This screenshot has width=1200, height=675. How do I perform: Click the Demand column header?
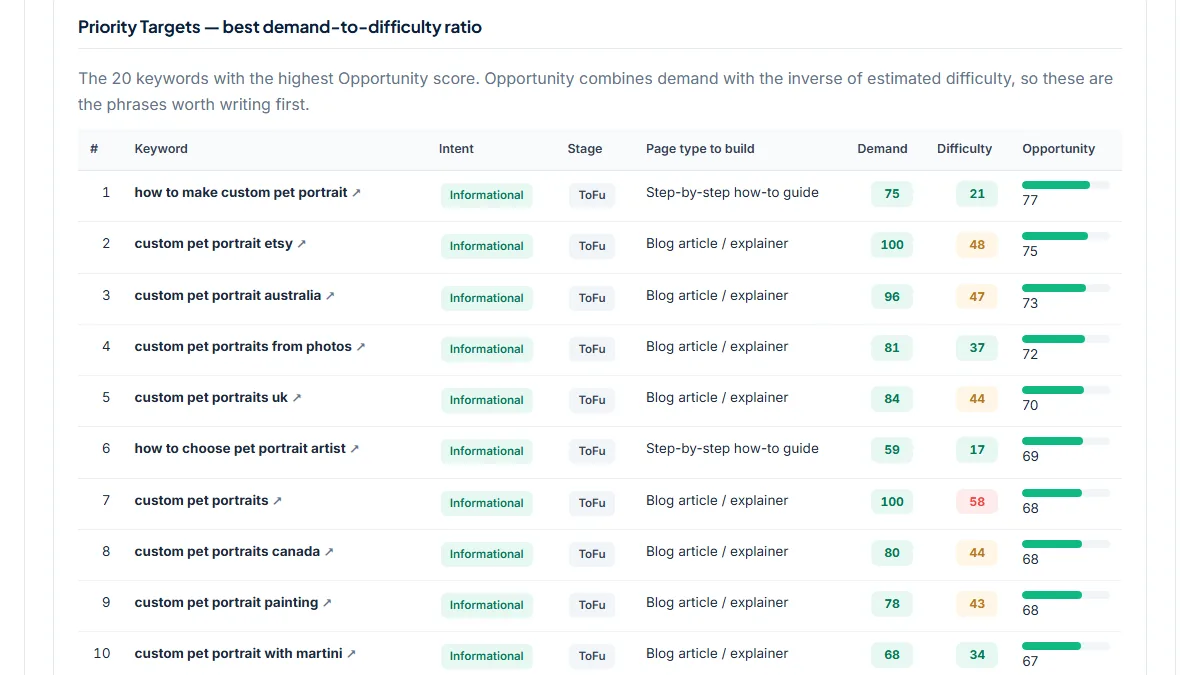(882, 149)
